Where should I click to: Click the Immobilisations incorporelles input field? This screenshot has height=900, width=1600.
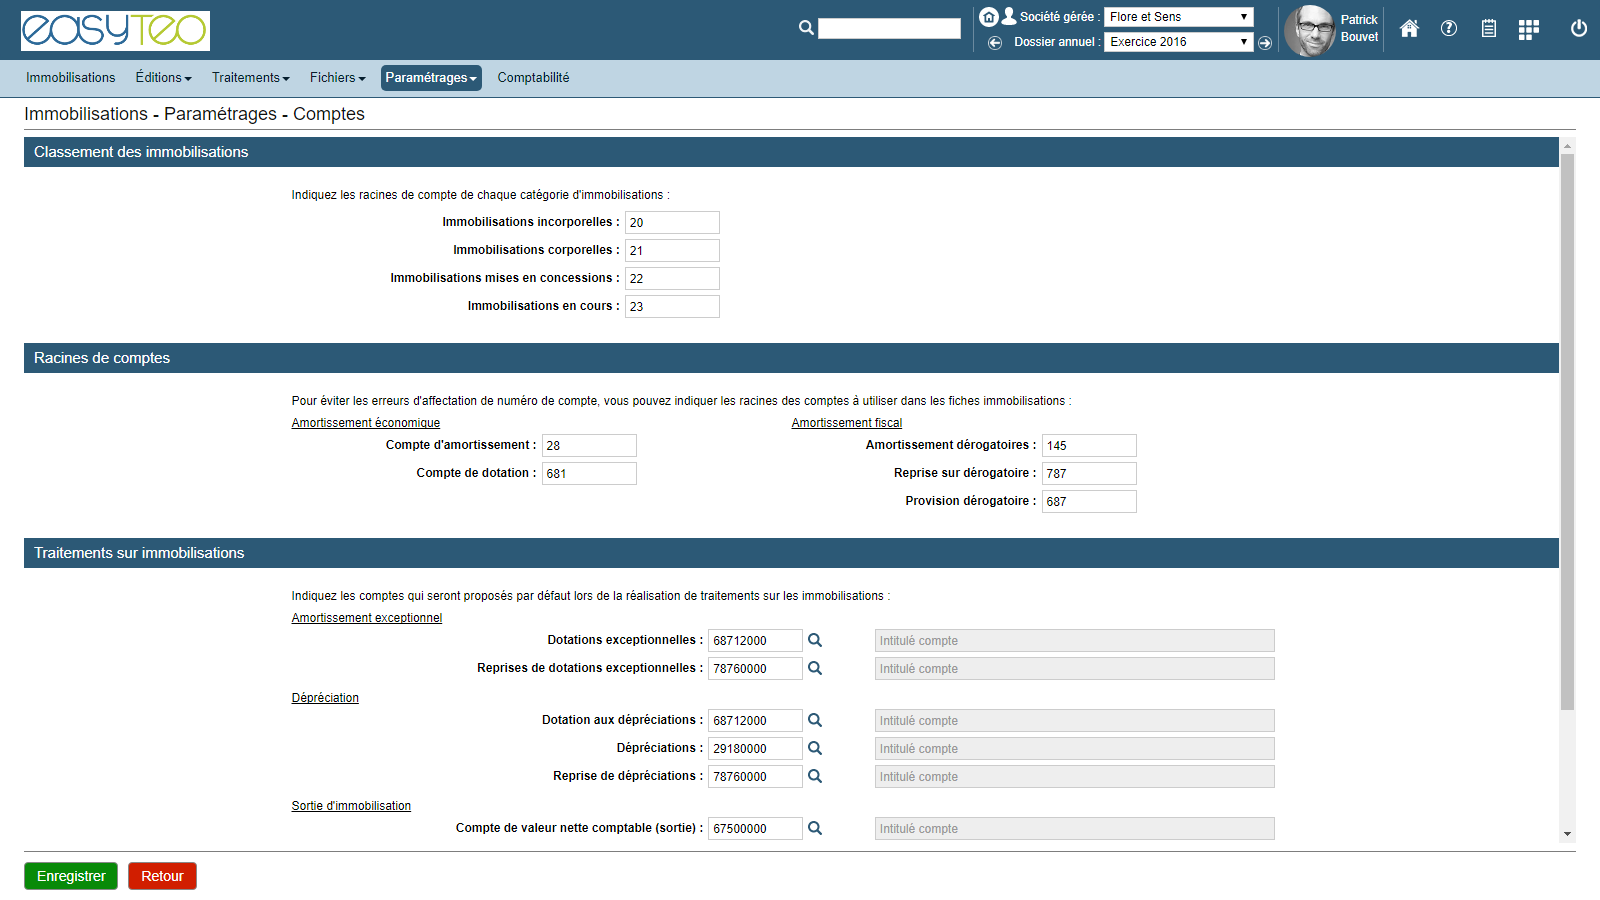(672, 223)
